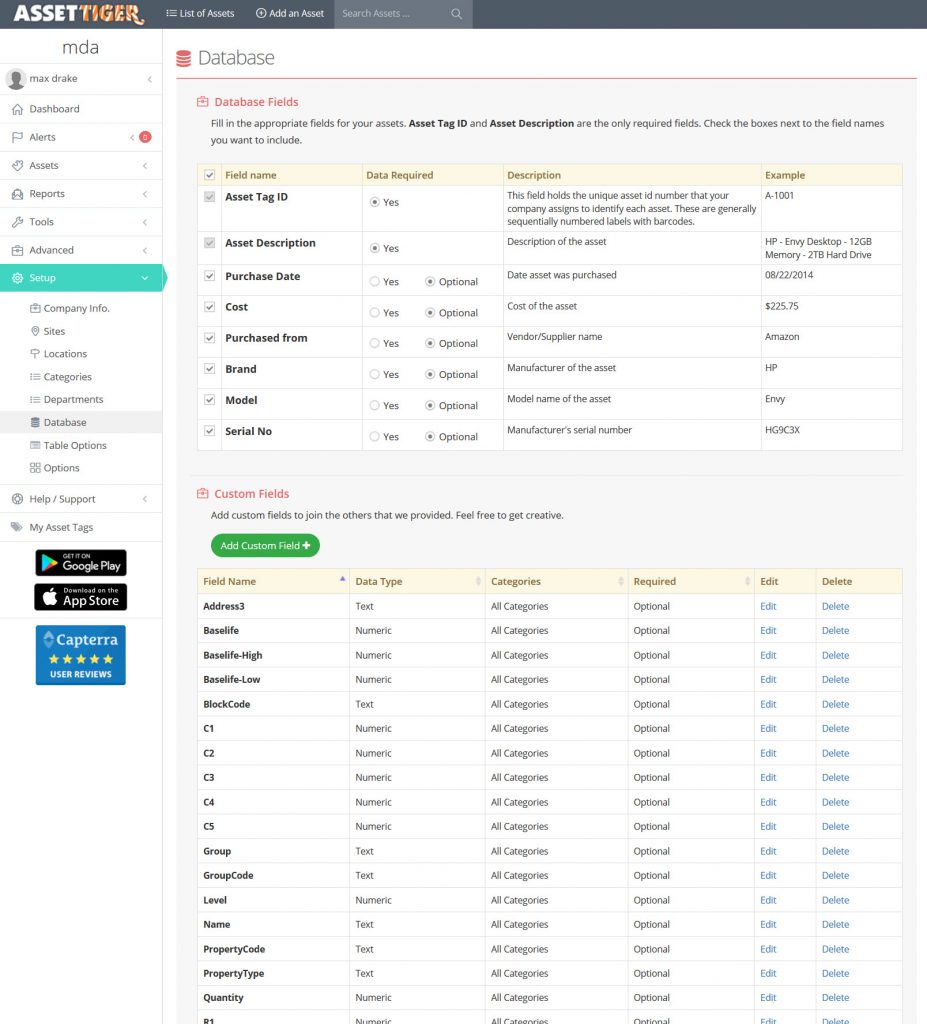Expand the Reports menu chevron

click(146, 194)
